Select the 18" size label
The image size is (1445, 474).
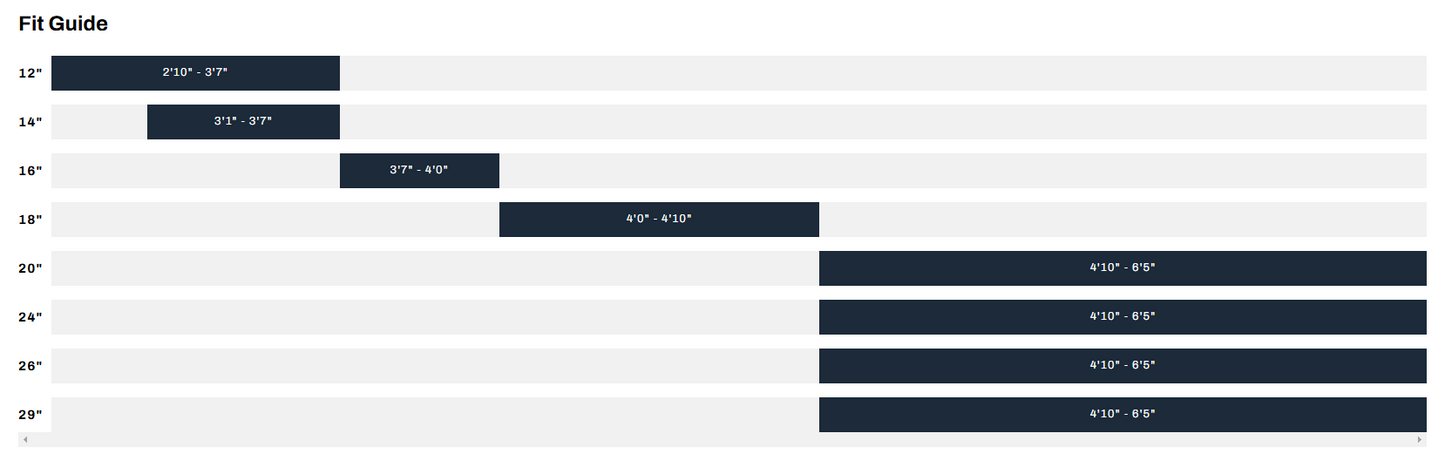click(x=31, y=220)
